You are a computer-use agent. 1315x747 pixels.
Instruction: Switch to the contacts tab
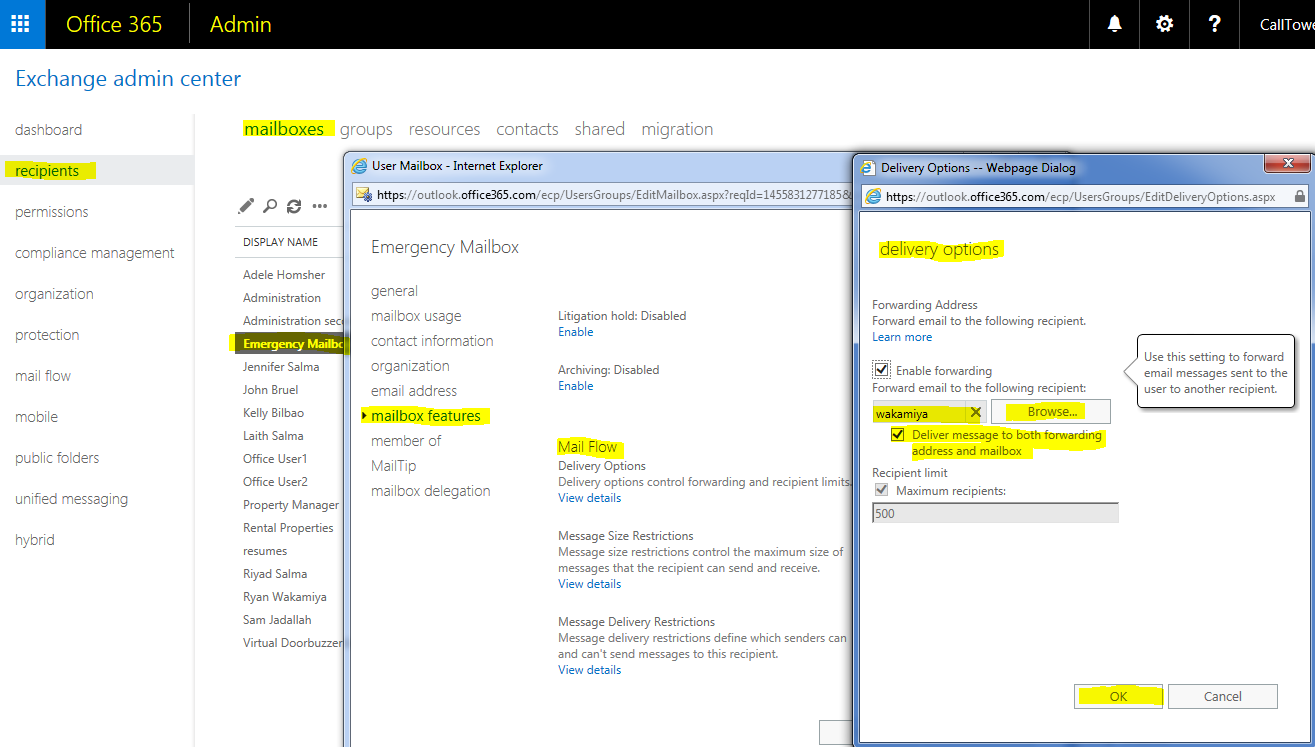[527, 129]
